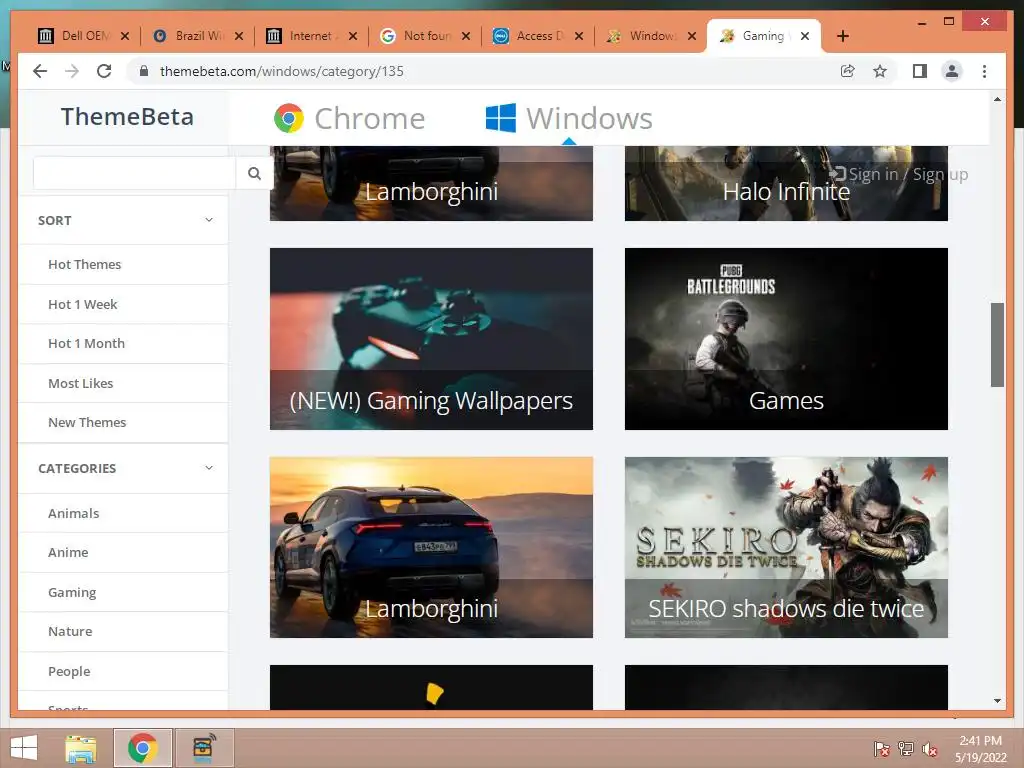Open File Explorer from taskbar

click(x=81, y=748)
